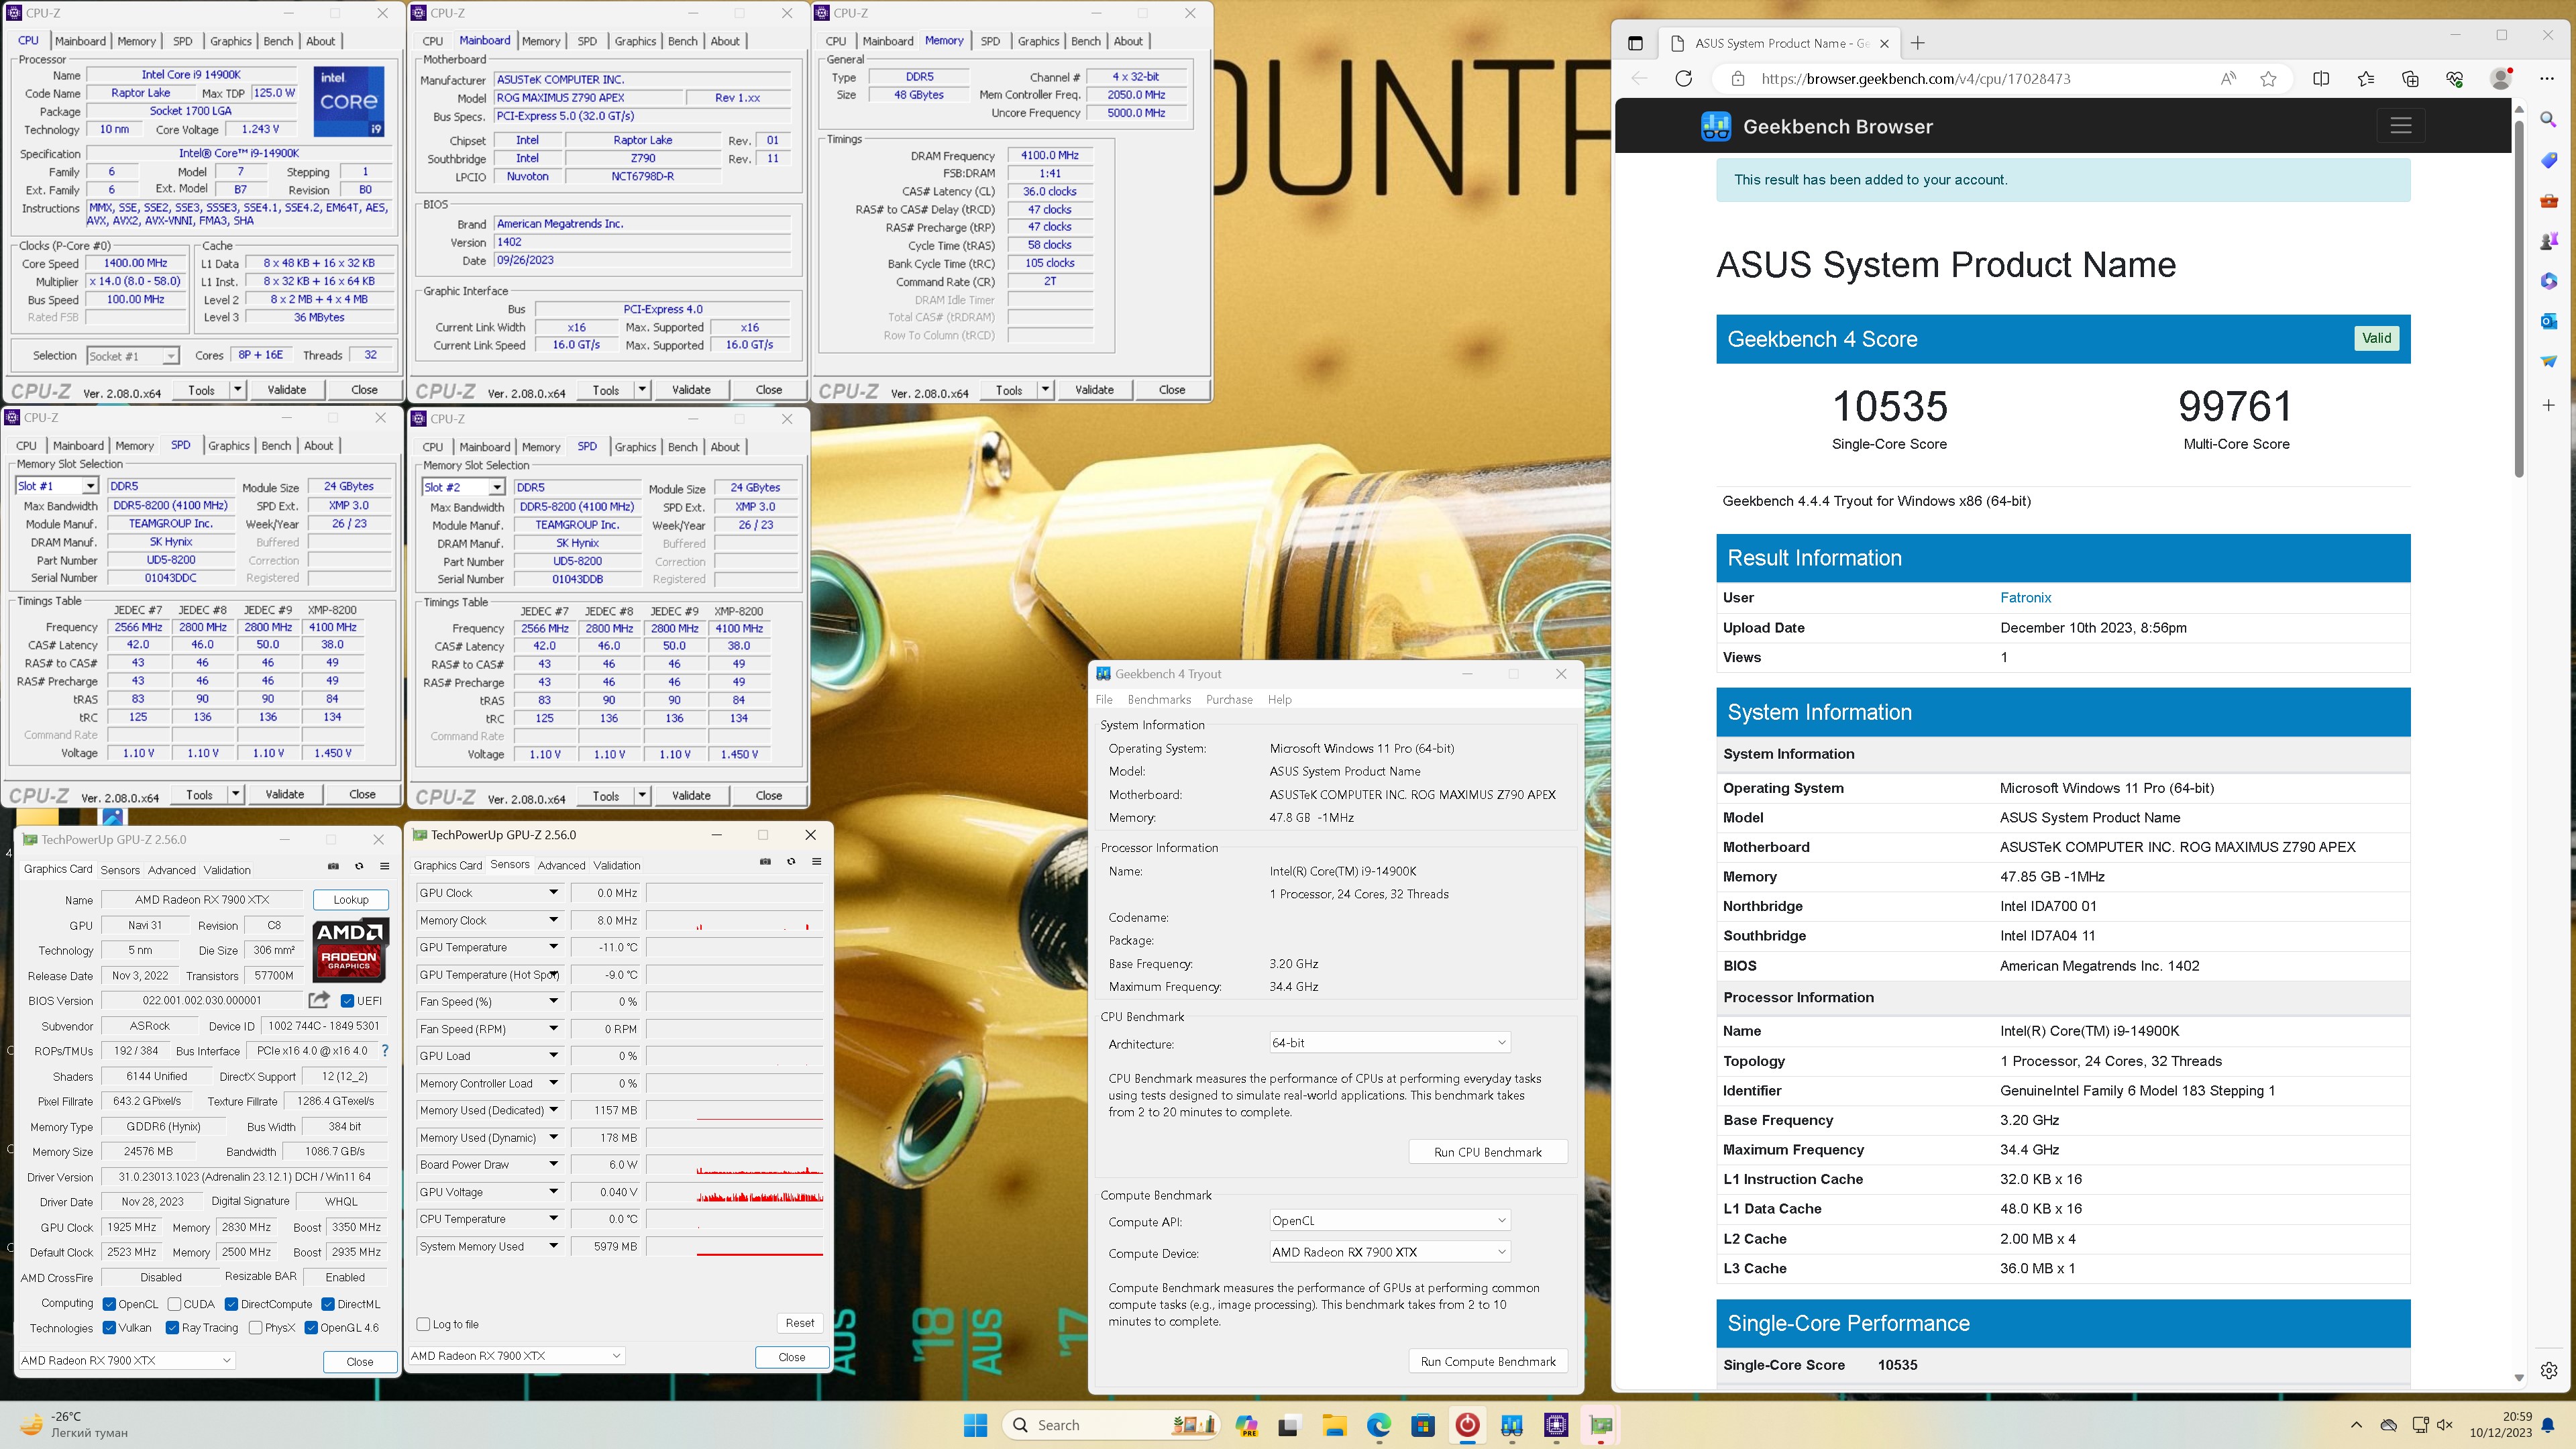Screen dimensions: 2576x1449
Task: Click the BIOS share/export icon in GPU-Z
Action: 319,1000
